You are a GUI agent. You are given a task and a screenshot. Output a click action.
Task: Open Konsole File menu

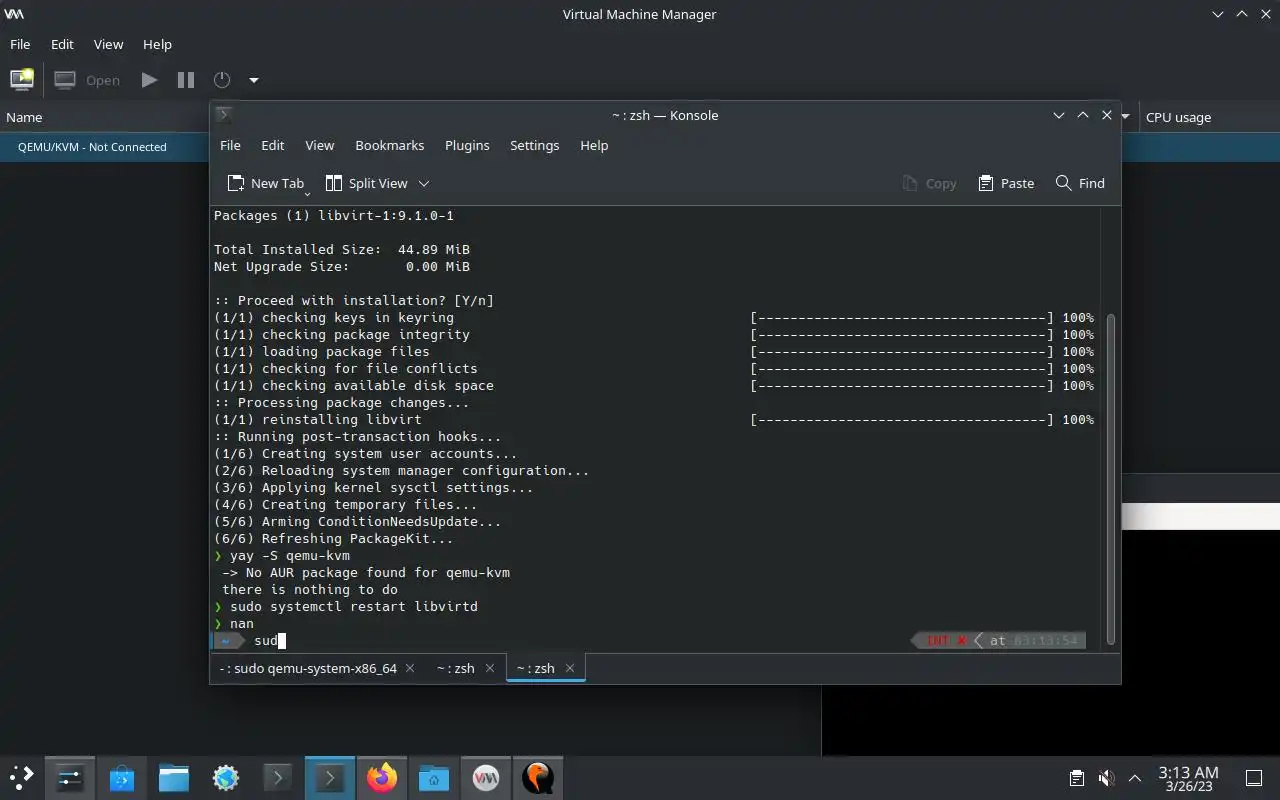pyautogui.click(x=230, y=145)
